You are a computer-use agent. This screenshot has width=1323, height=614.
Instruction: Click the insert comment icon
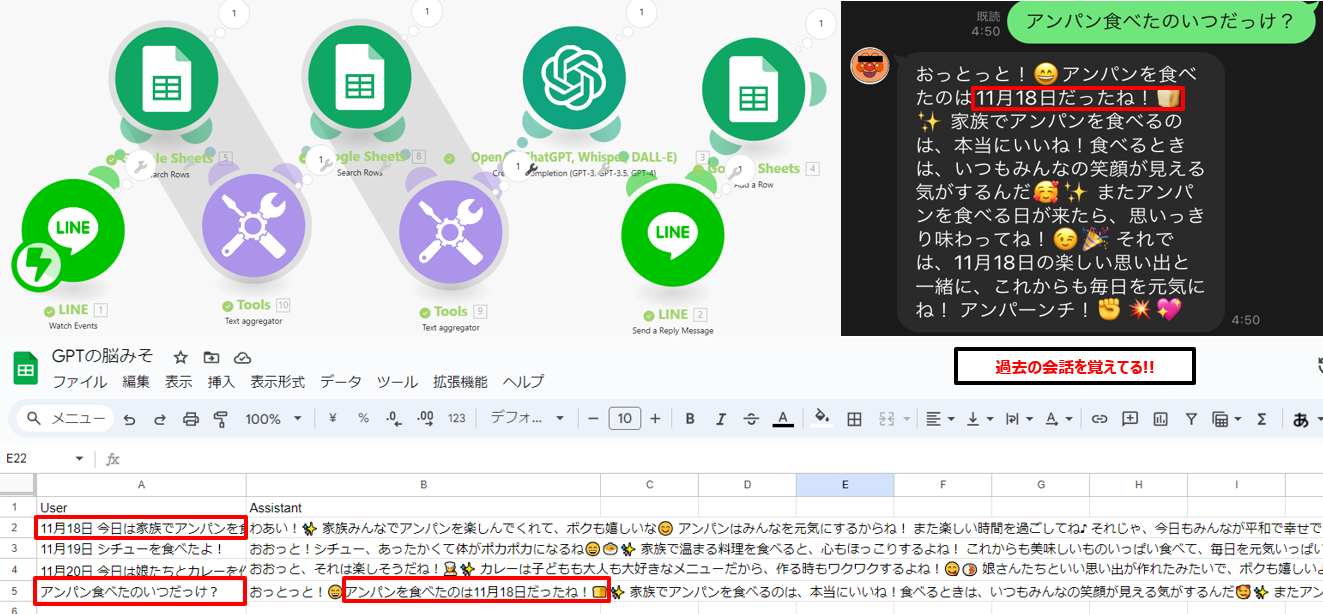point(1130,419)
